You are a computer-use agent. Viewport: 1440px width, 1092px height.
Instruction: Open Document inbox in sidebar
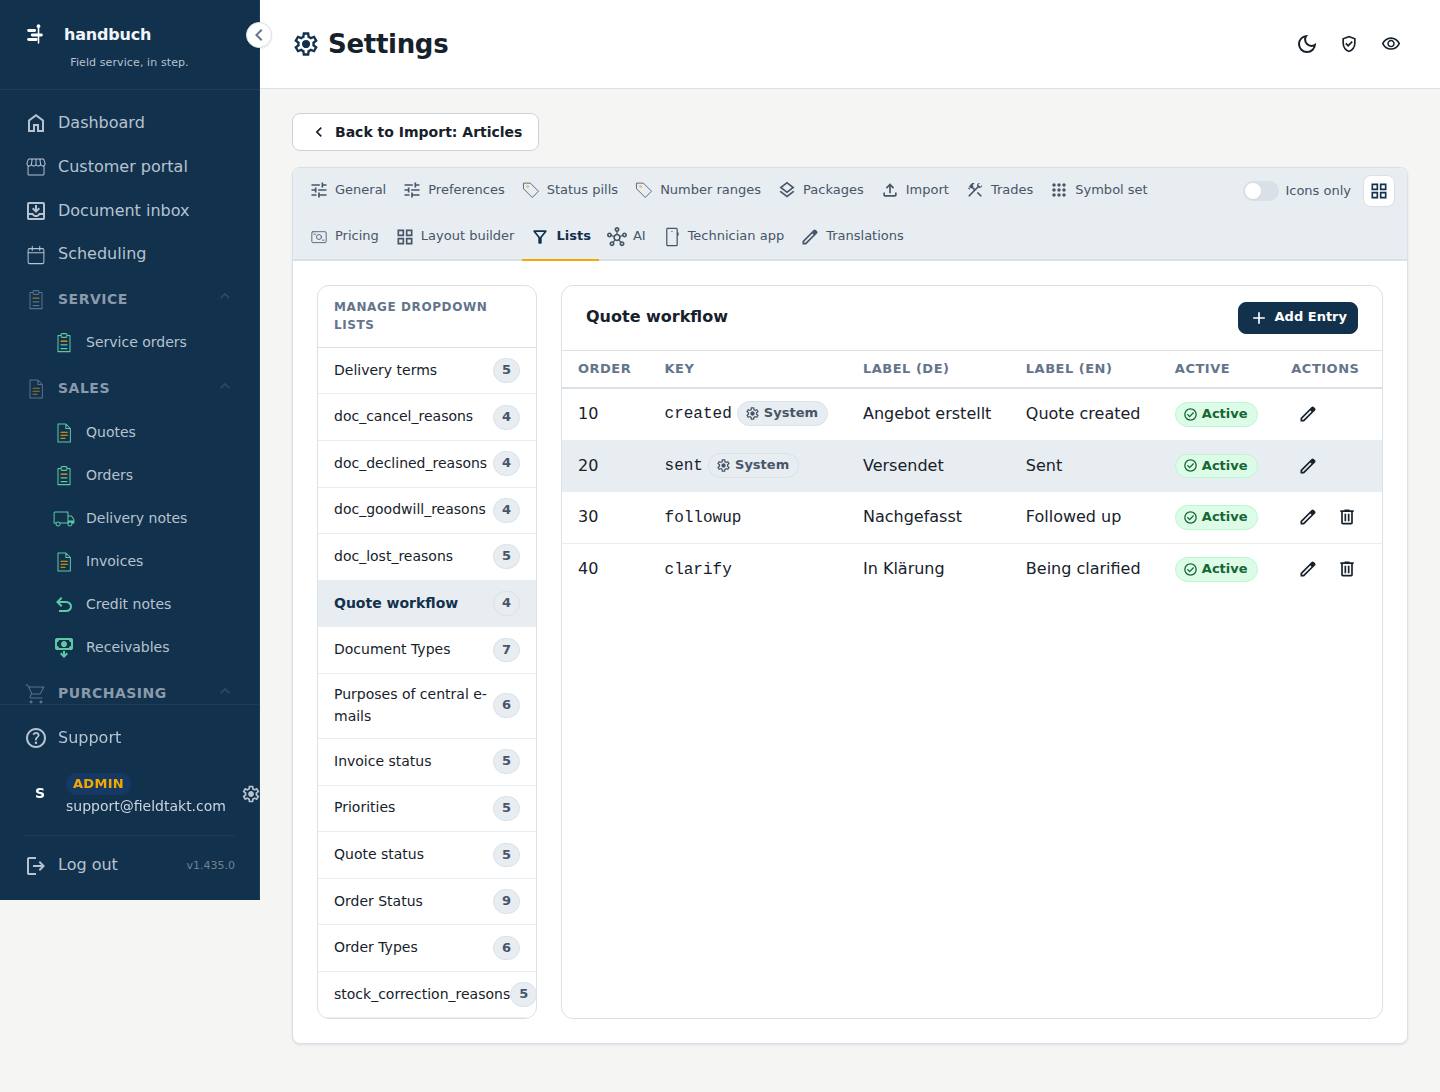point(129,210)
